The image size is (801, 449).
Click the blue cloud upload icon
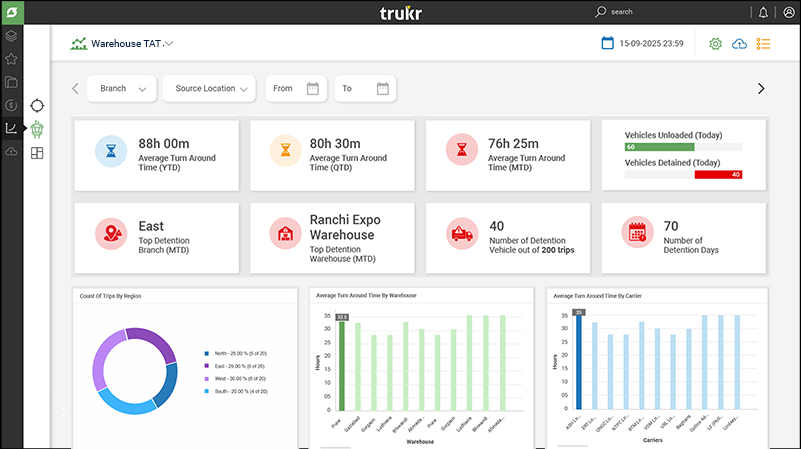tap(740, 44)
